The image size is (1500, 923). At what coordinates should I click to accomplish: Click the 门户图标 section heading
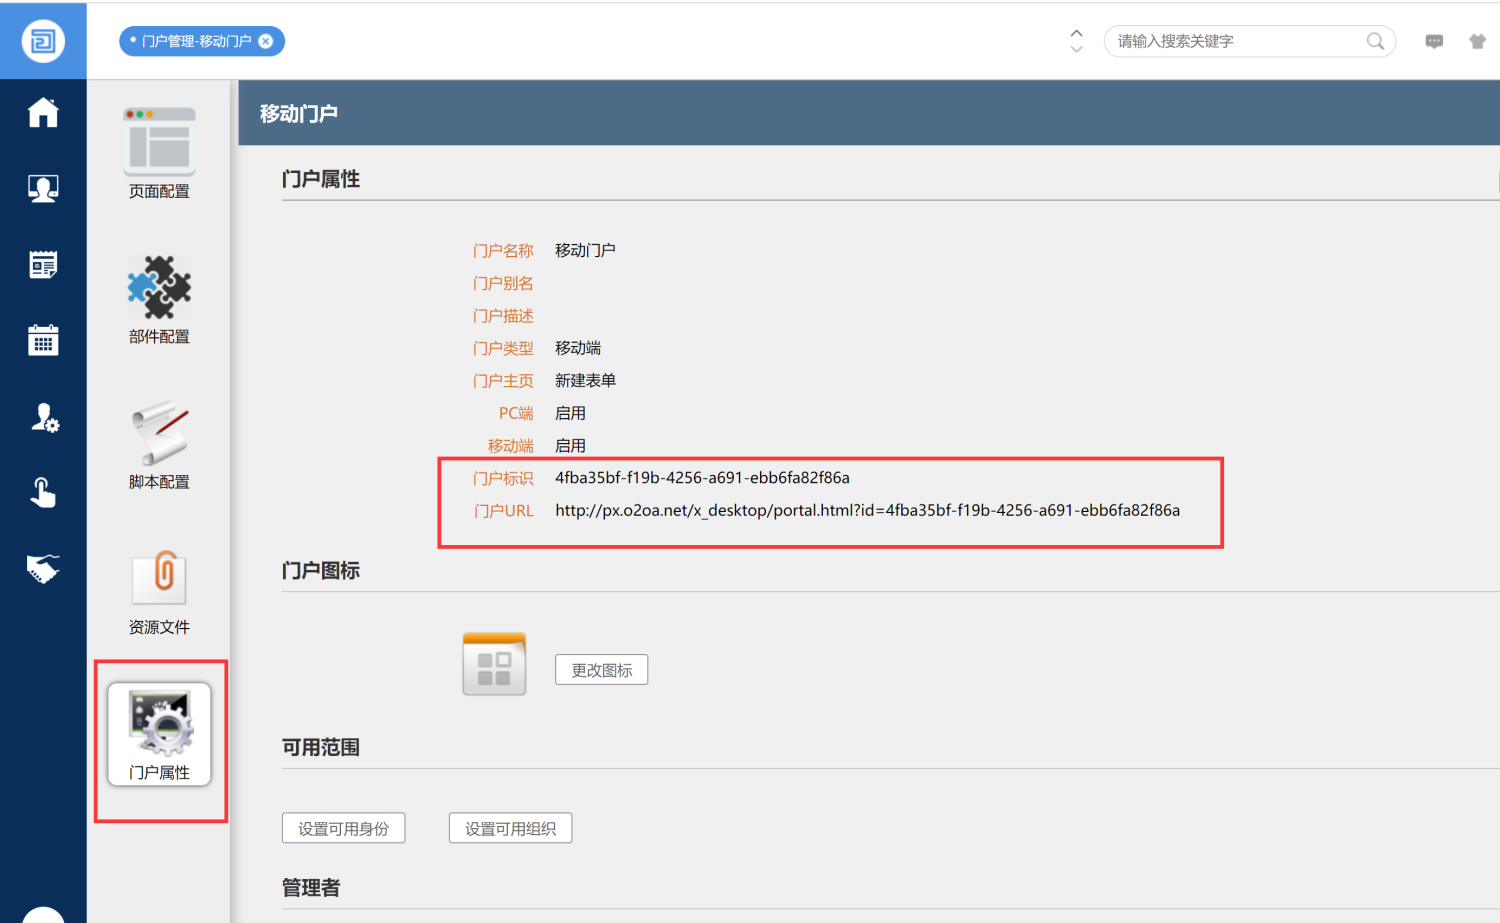point(320,570)
